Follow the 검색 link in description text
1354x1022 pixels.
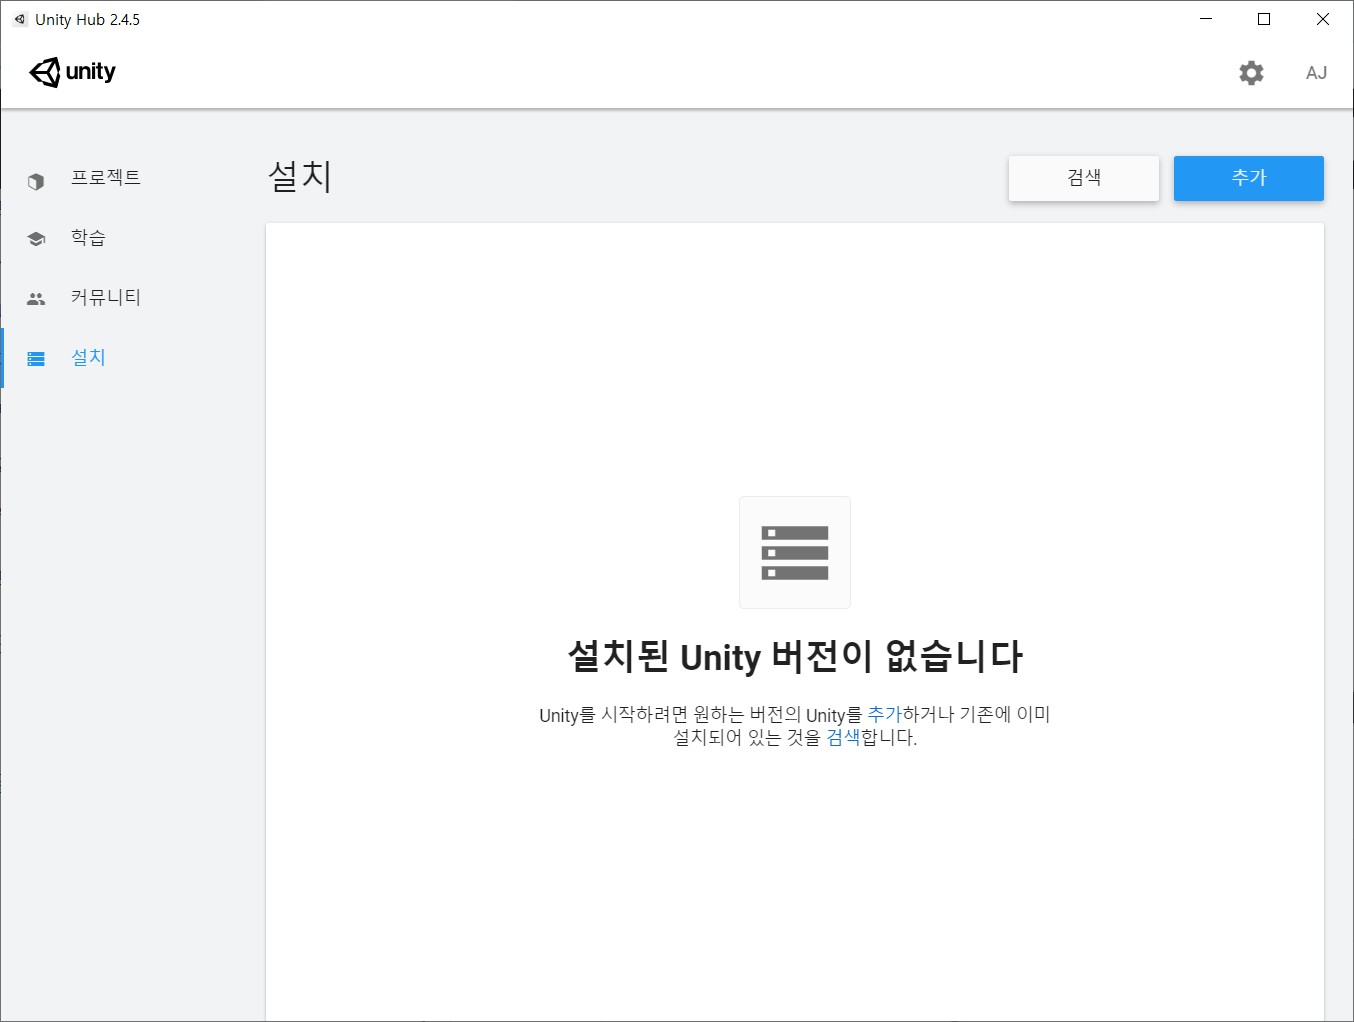point(843,738)
